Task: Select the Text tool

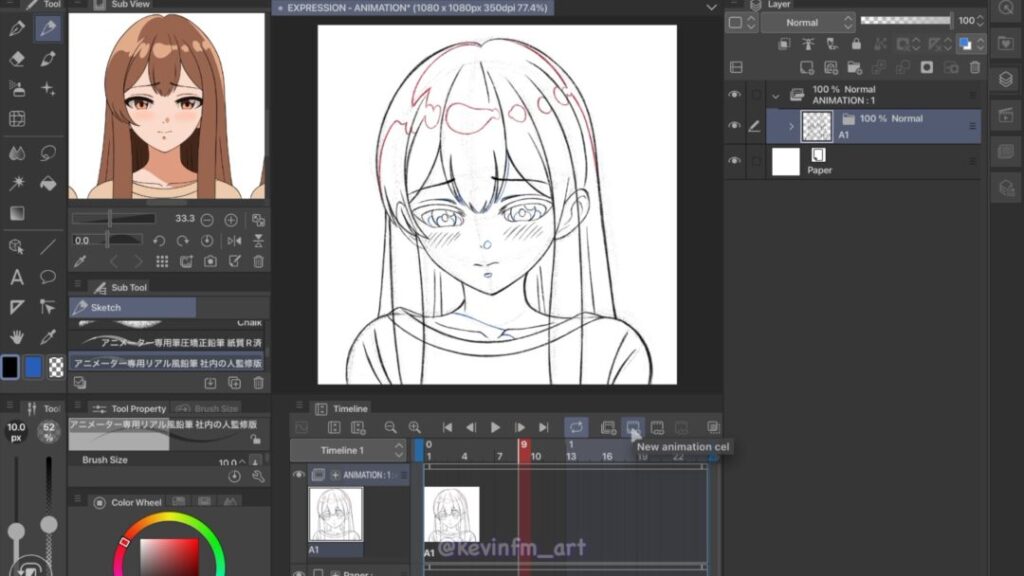Action: click(x=17, y=277)
